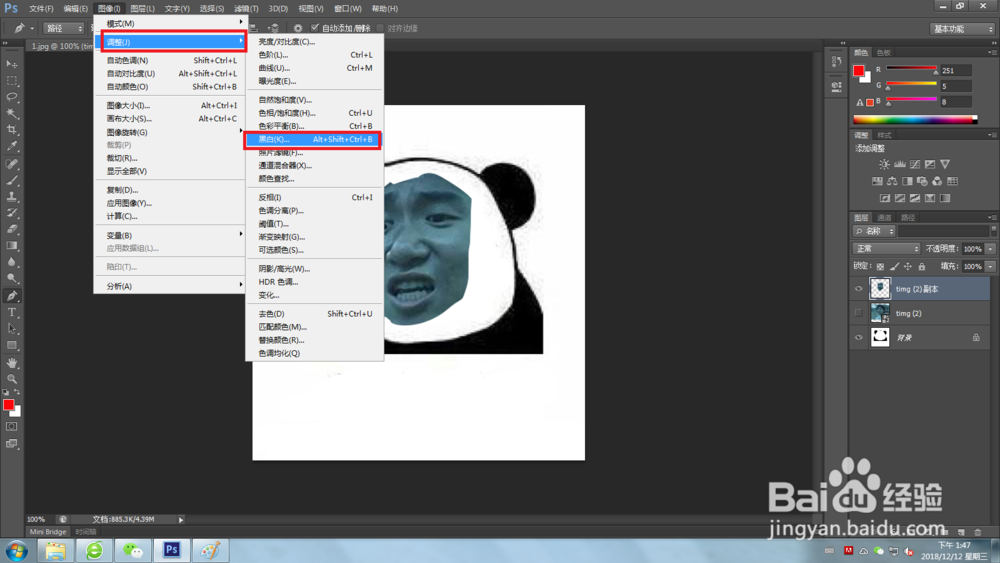Open the 图层(L) menu
This screenshot has height=563, width=1000.
click(142, 8)
